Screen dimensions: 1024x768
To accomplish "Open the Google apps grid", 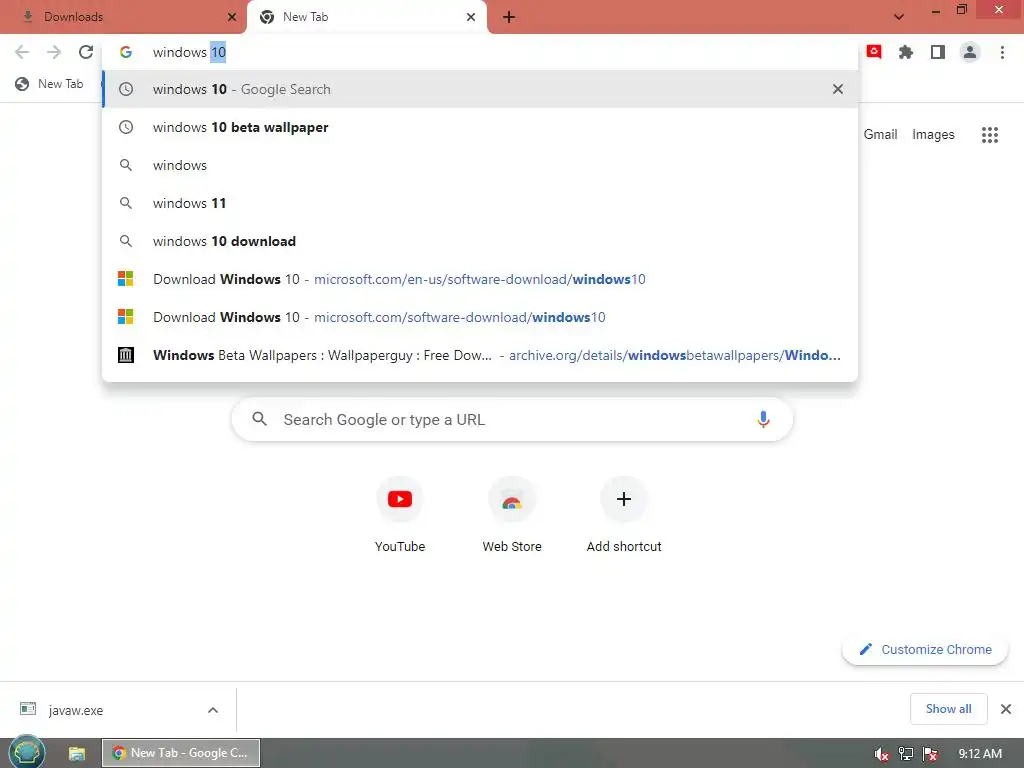I will 990,135.
